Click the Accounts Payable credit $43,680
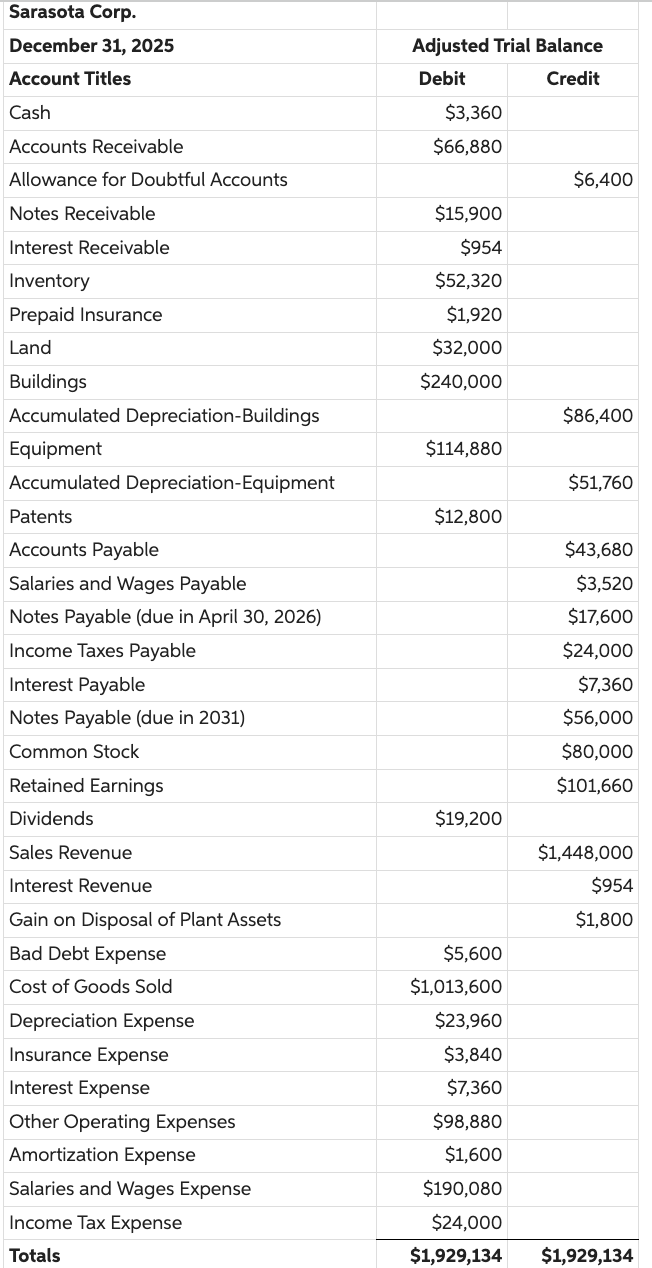 599,550
